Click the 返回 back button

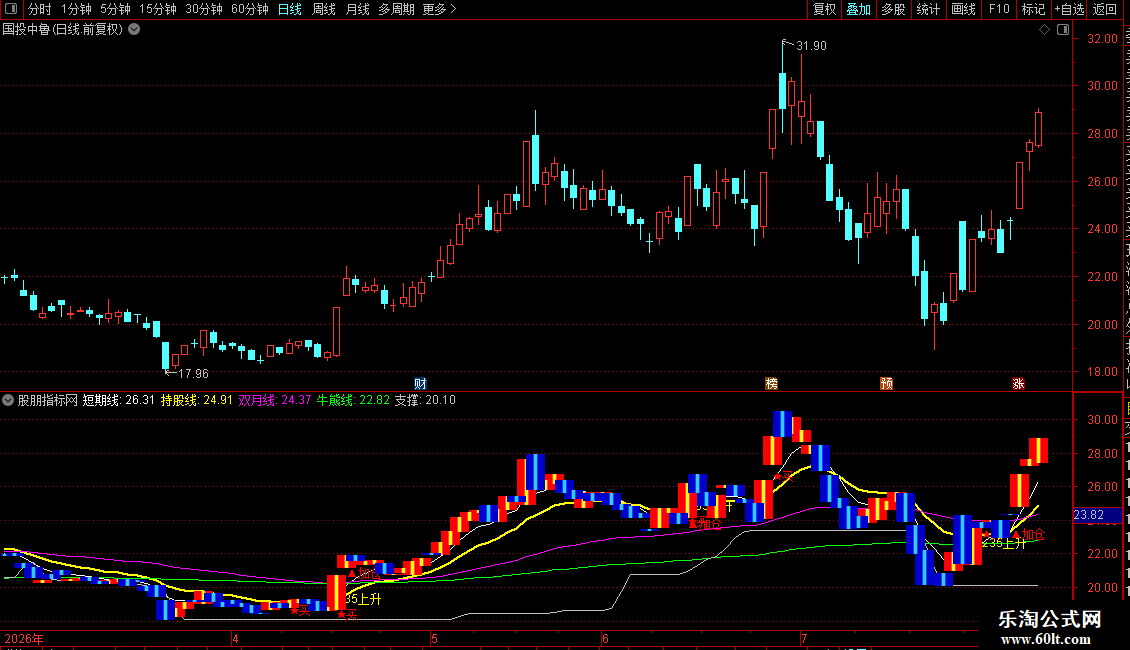tap(1105, 9)
